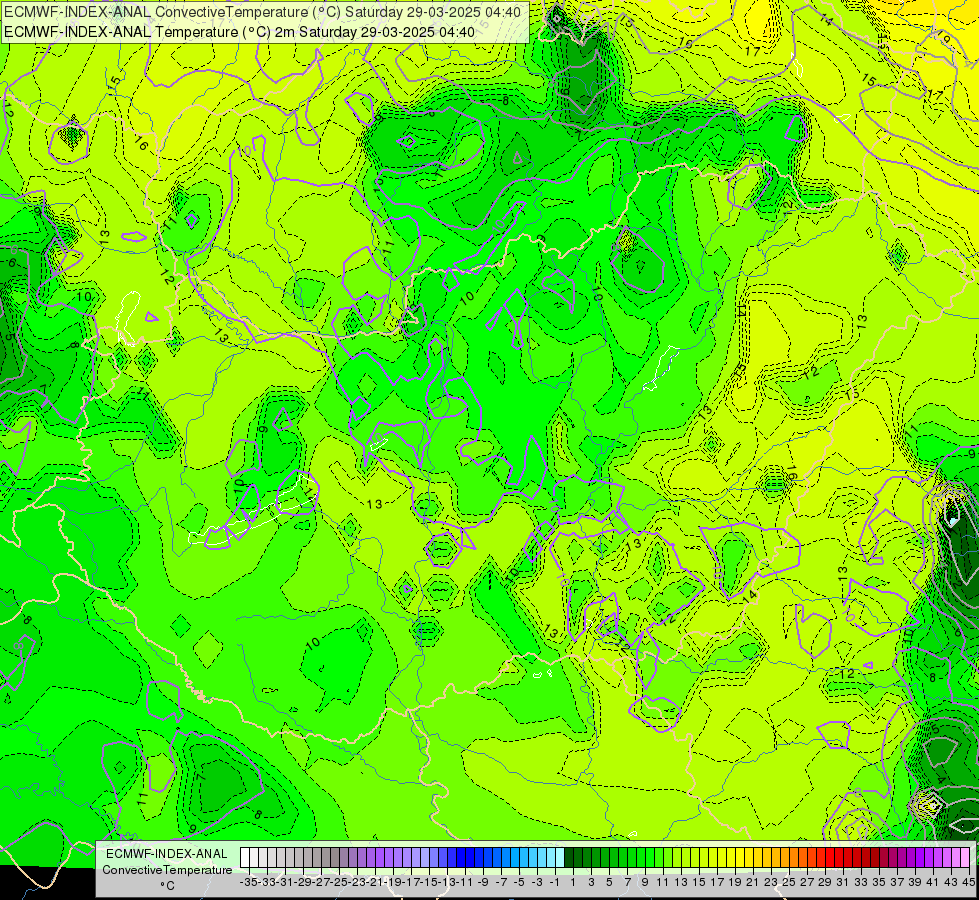Click the -1 value on the legend scale

pyautogui.click(x=554, y=882)
